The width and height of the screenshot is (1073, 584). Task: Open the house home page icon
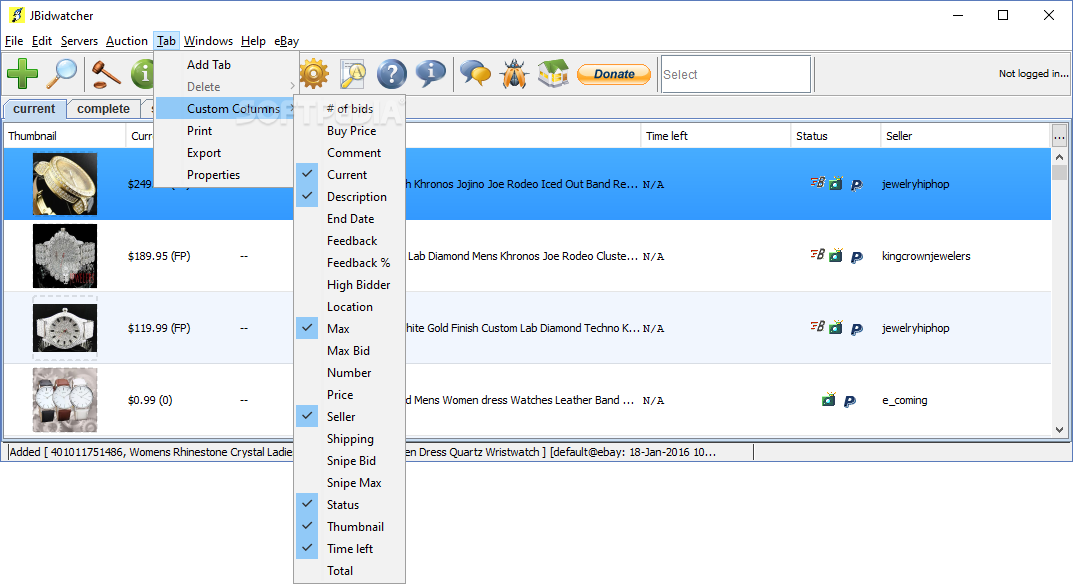[554, 74]
